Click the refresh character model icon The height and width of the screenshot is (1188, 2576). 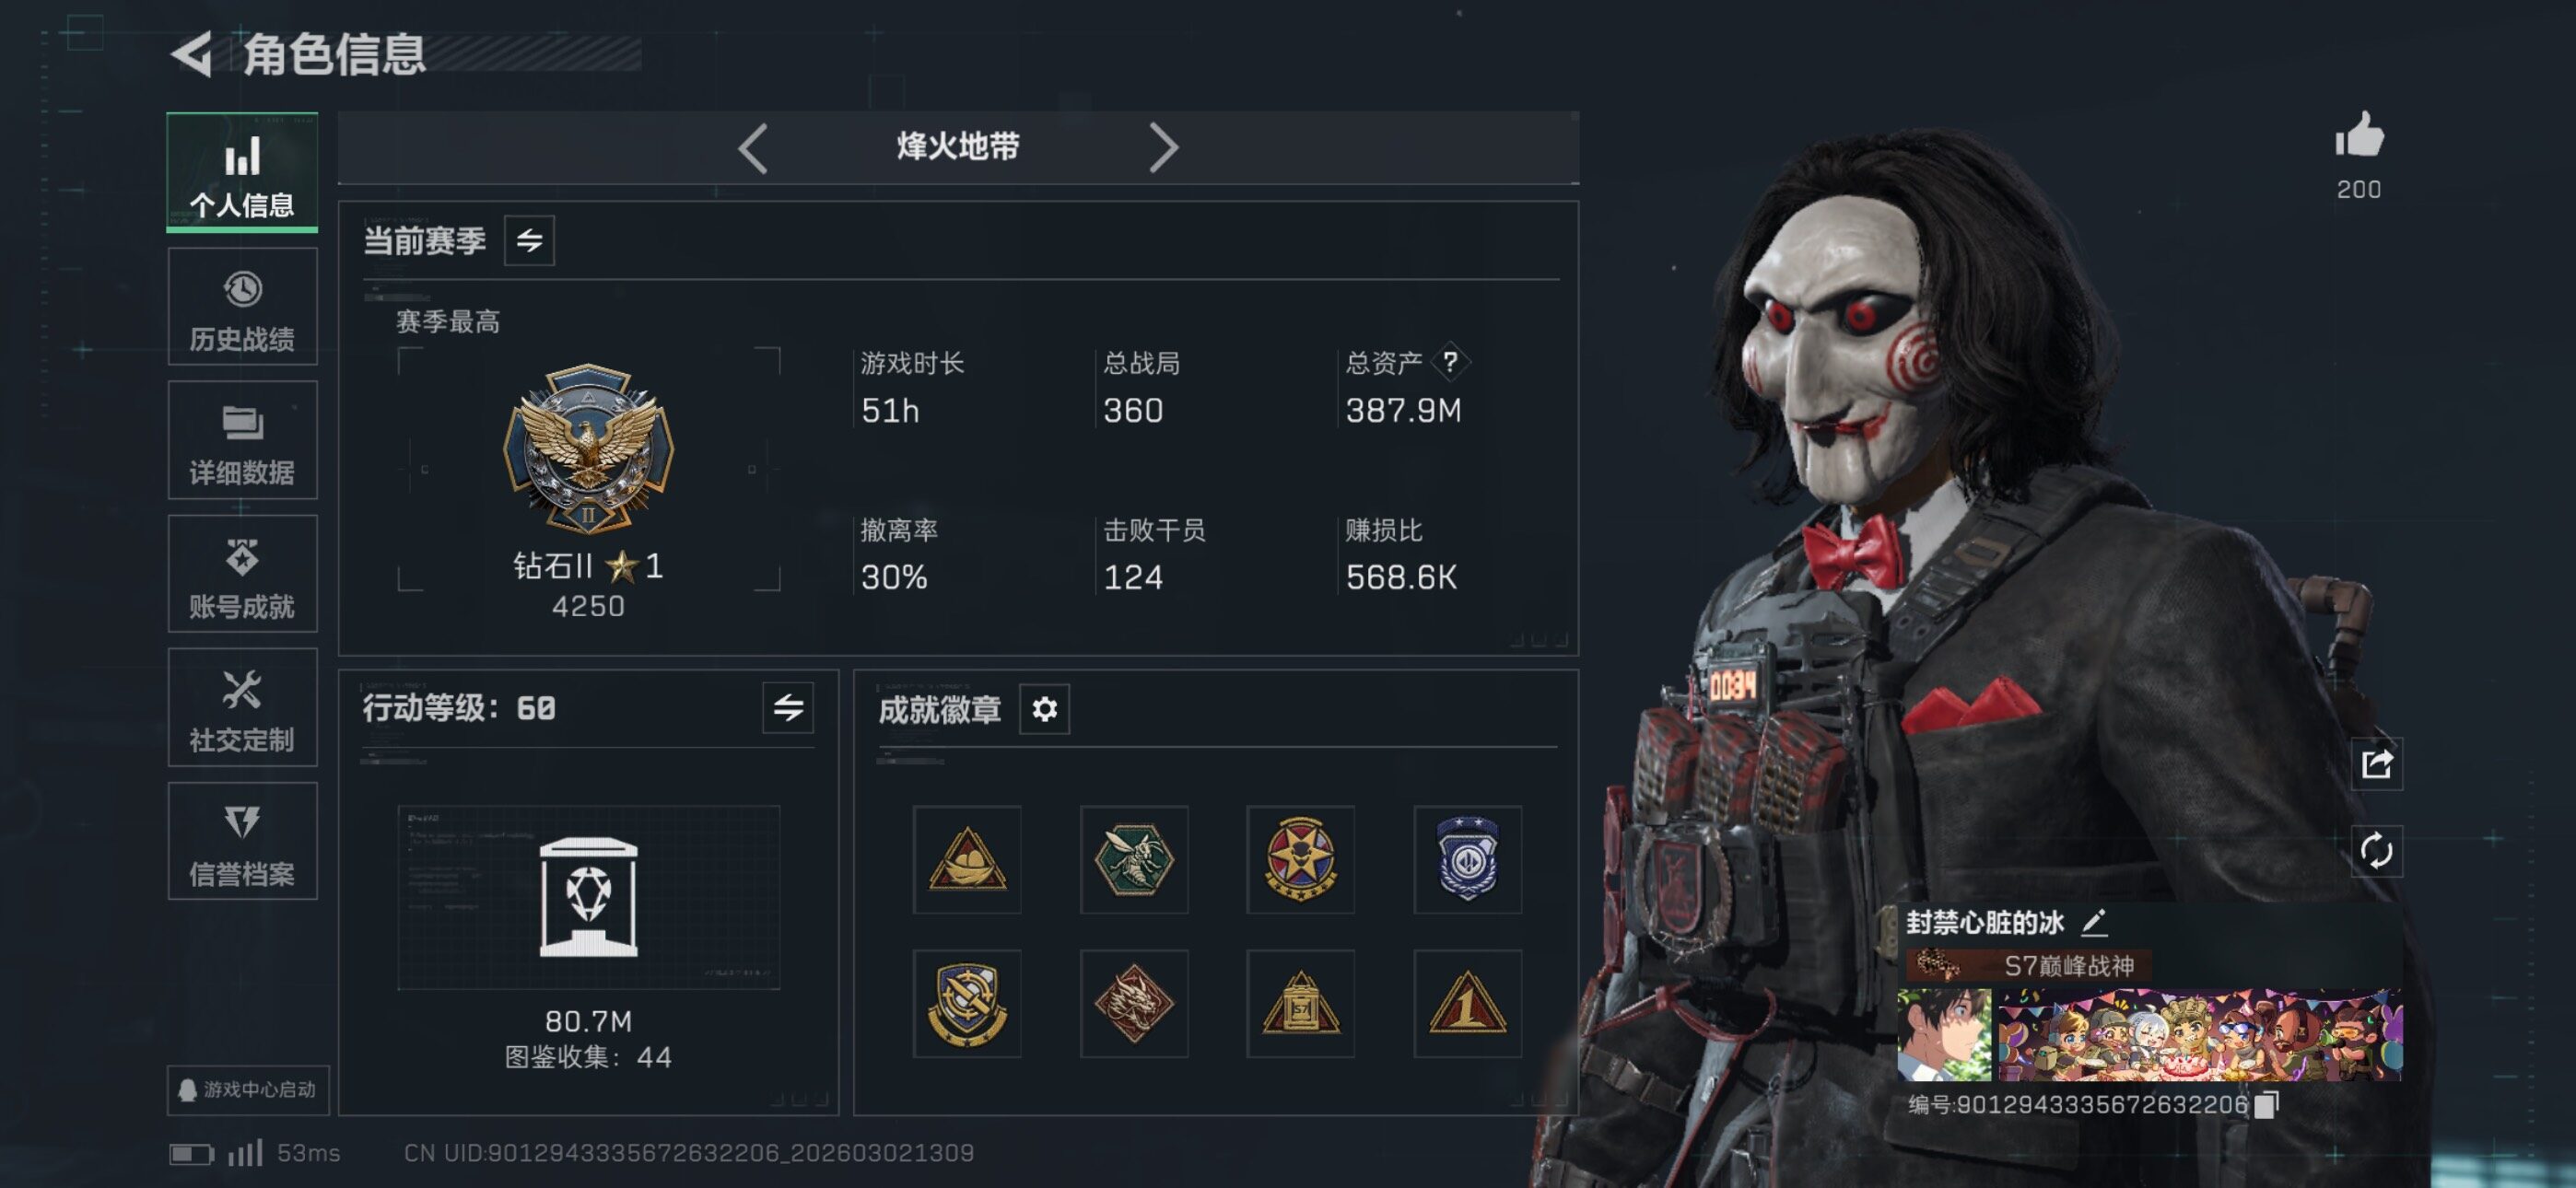(2376, 851)
